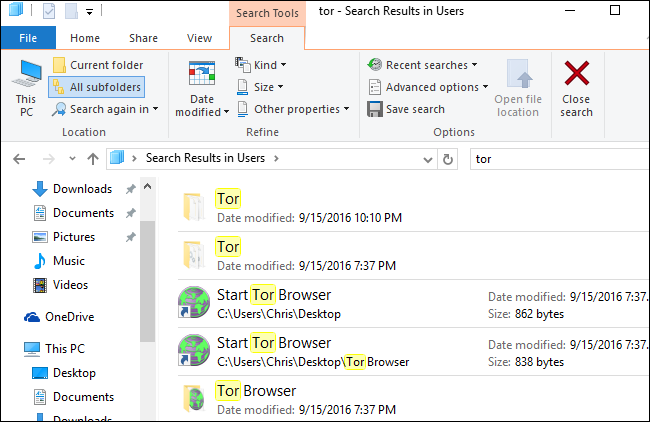Click the up arrow navigation icon
This screenshot has height=422, width=650.
[92, 158]
